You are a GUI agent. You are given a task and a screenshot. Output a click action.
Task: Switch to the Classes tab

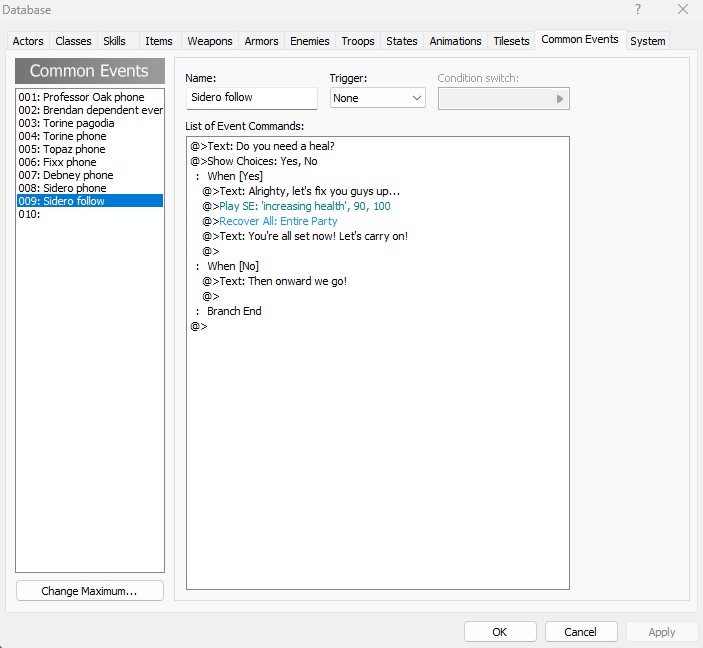tap(73, 41)
